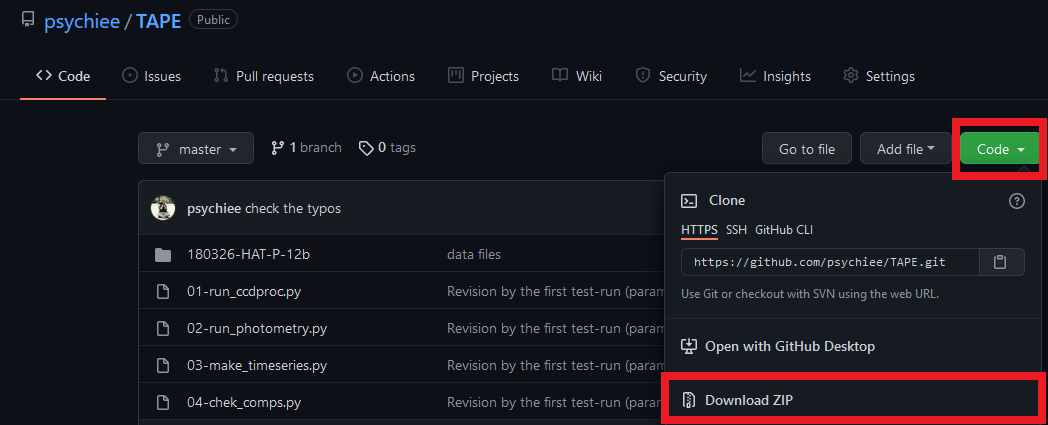
Task: Open file 03-make_timeseries.py
Action: click(x=257, y=366)
